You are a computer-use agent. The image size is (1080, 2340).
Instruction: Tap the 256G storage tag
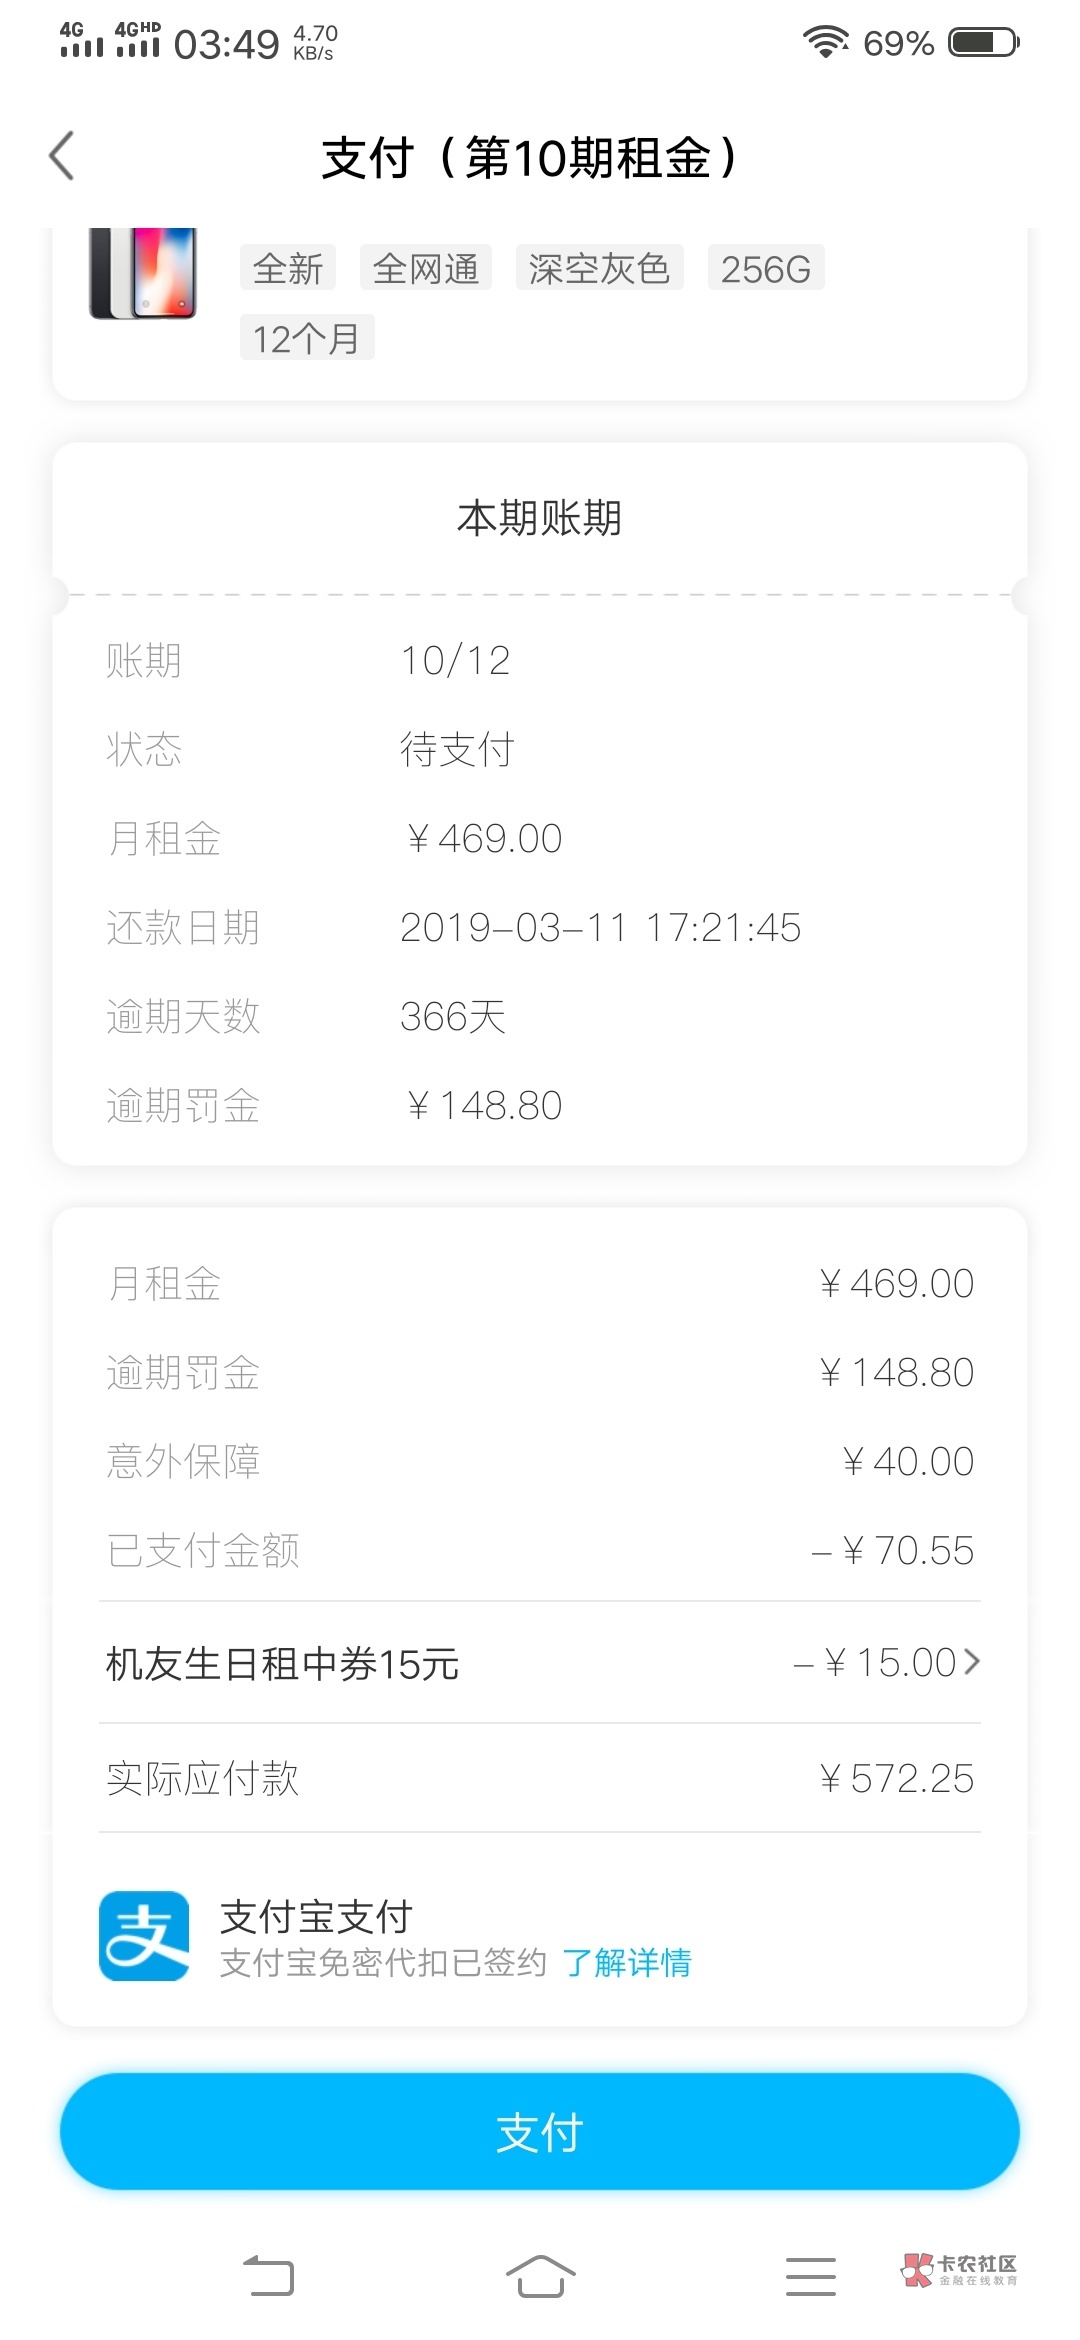(x=766, y=269)
